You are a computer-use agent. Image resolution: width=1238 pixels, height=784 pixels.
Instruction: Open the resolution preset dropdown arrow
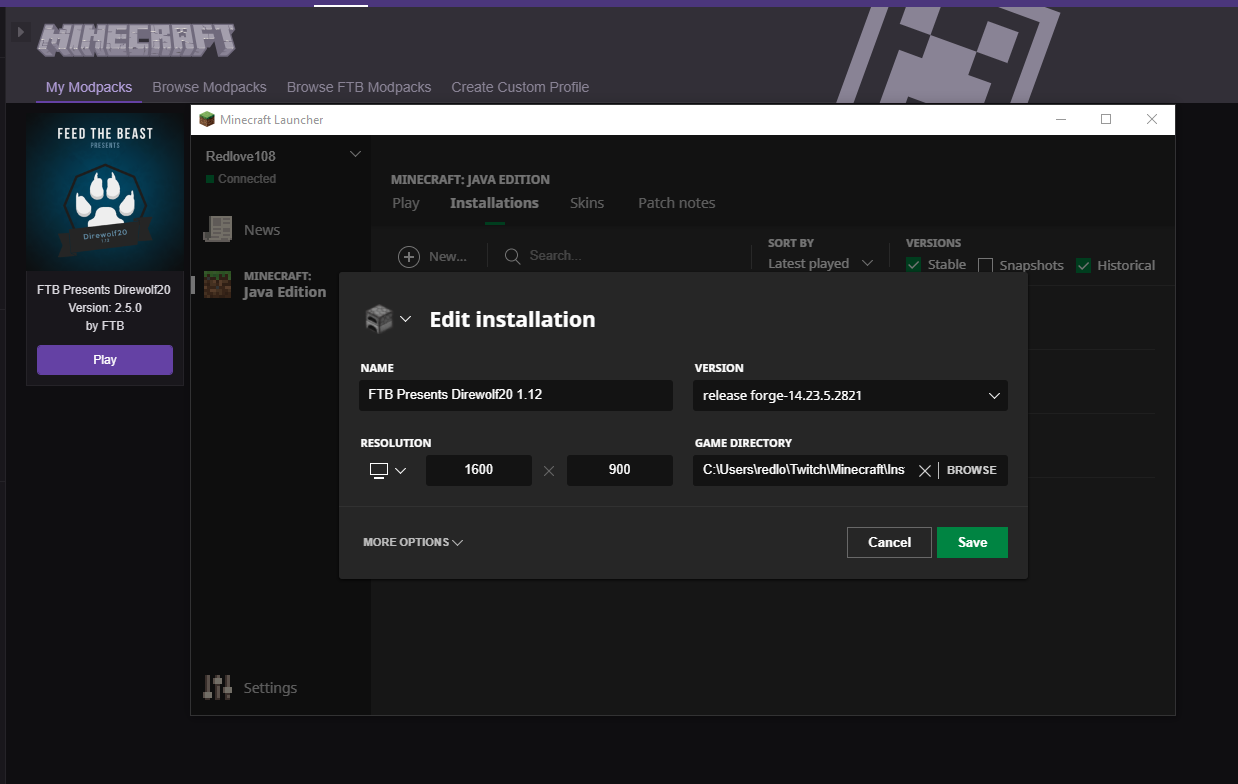pyautogui.click(x=400, y=470)
